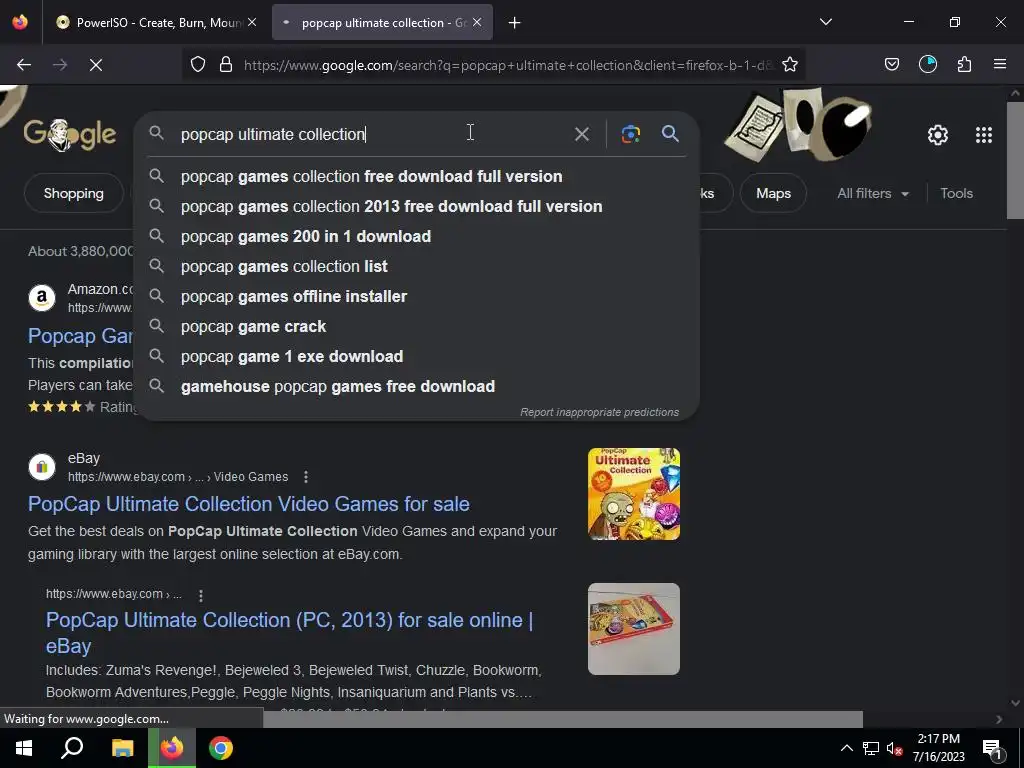This screenshot has height=768, width=1024.
Task: Choose suggestion 'gamehouse popcap games free download'
Action: click(417, 387)
